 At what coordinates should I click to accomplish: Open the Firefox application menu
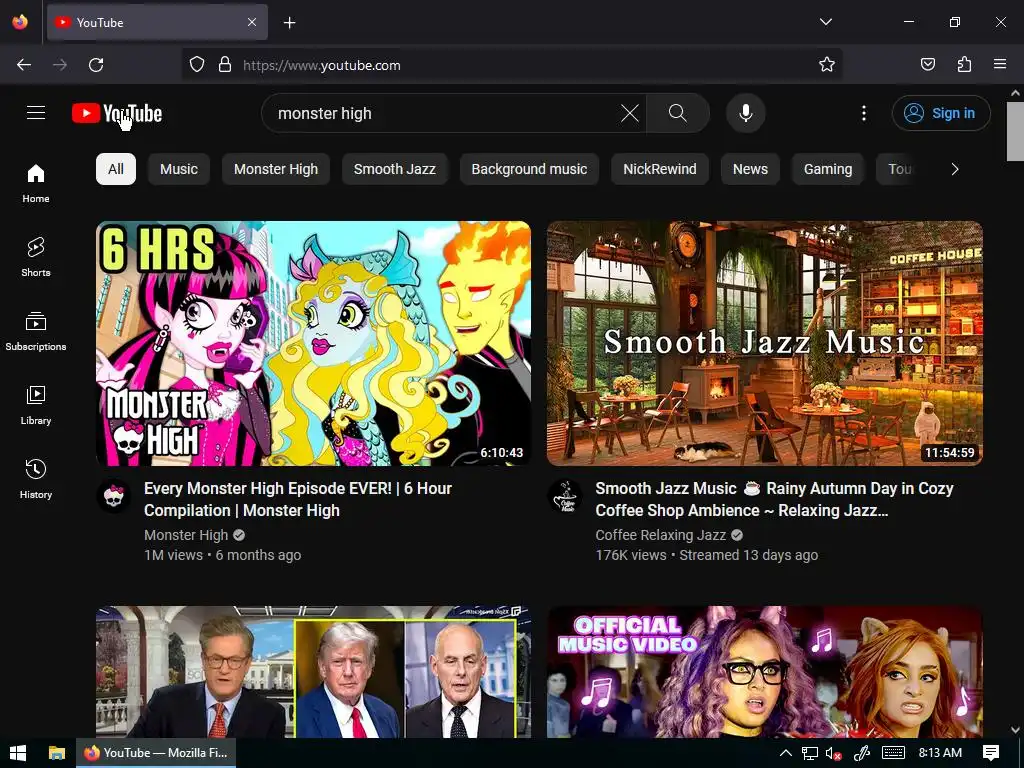[x=1000, y=65]
